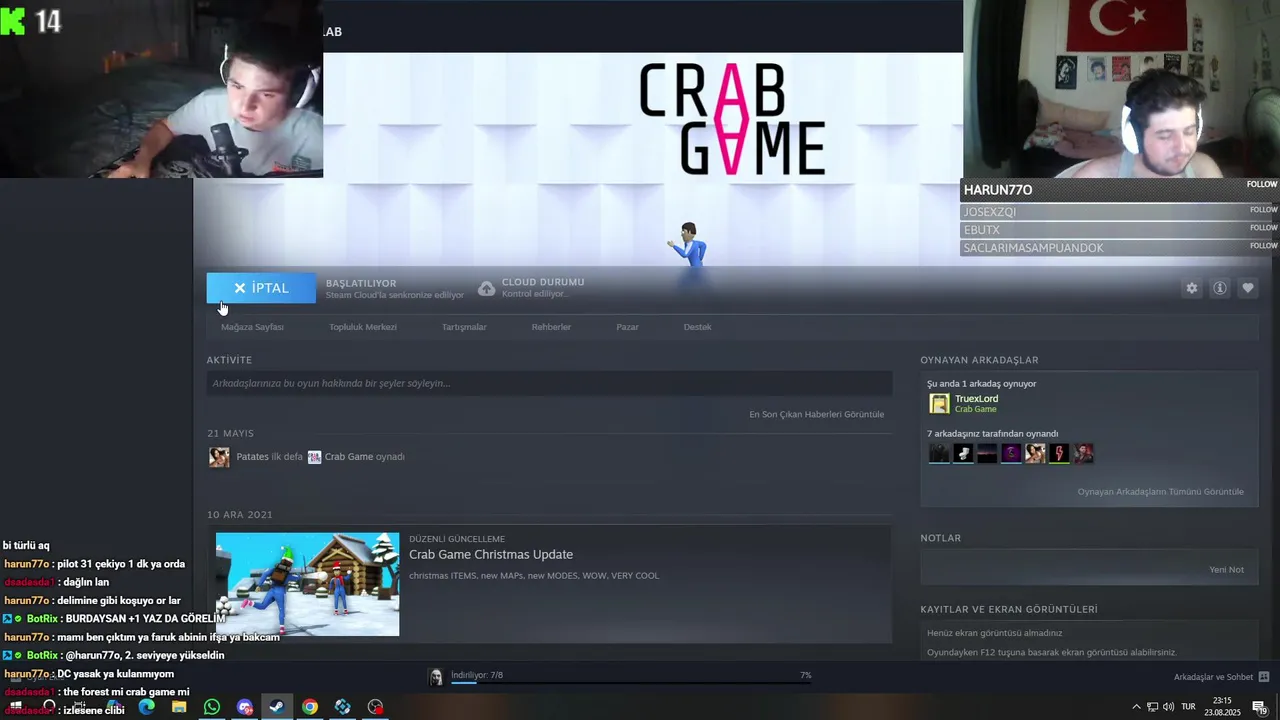The image size is (1280, 720).
Task: Follow HARUN77O in stream overlay
Action: [x=1262, y=184]
